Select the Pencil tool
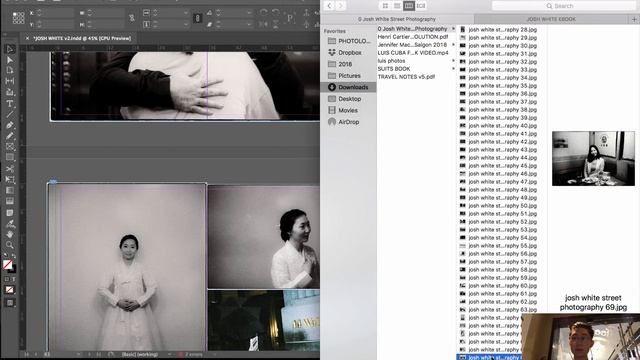The height and width of the screenshot is (360, 640). pyautogui.click(x=10, y=136)
